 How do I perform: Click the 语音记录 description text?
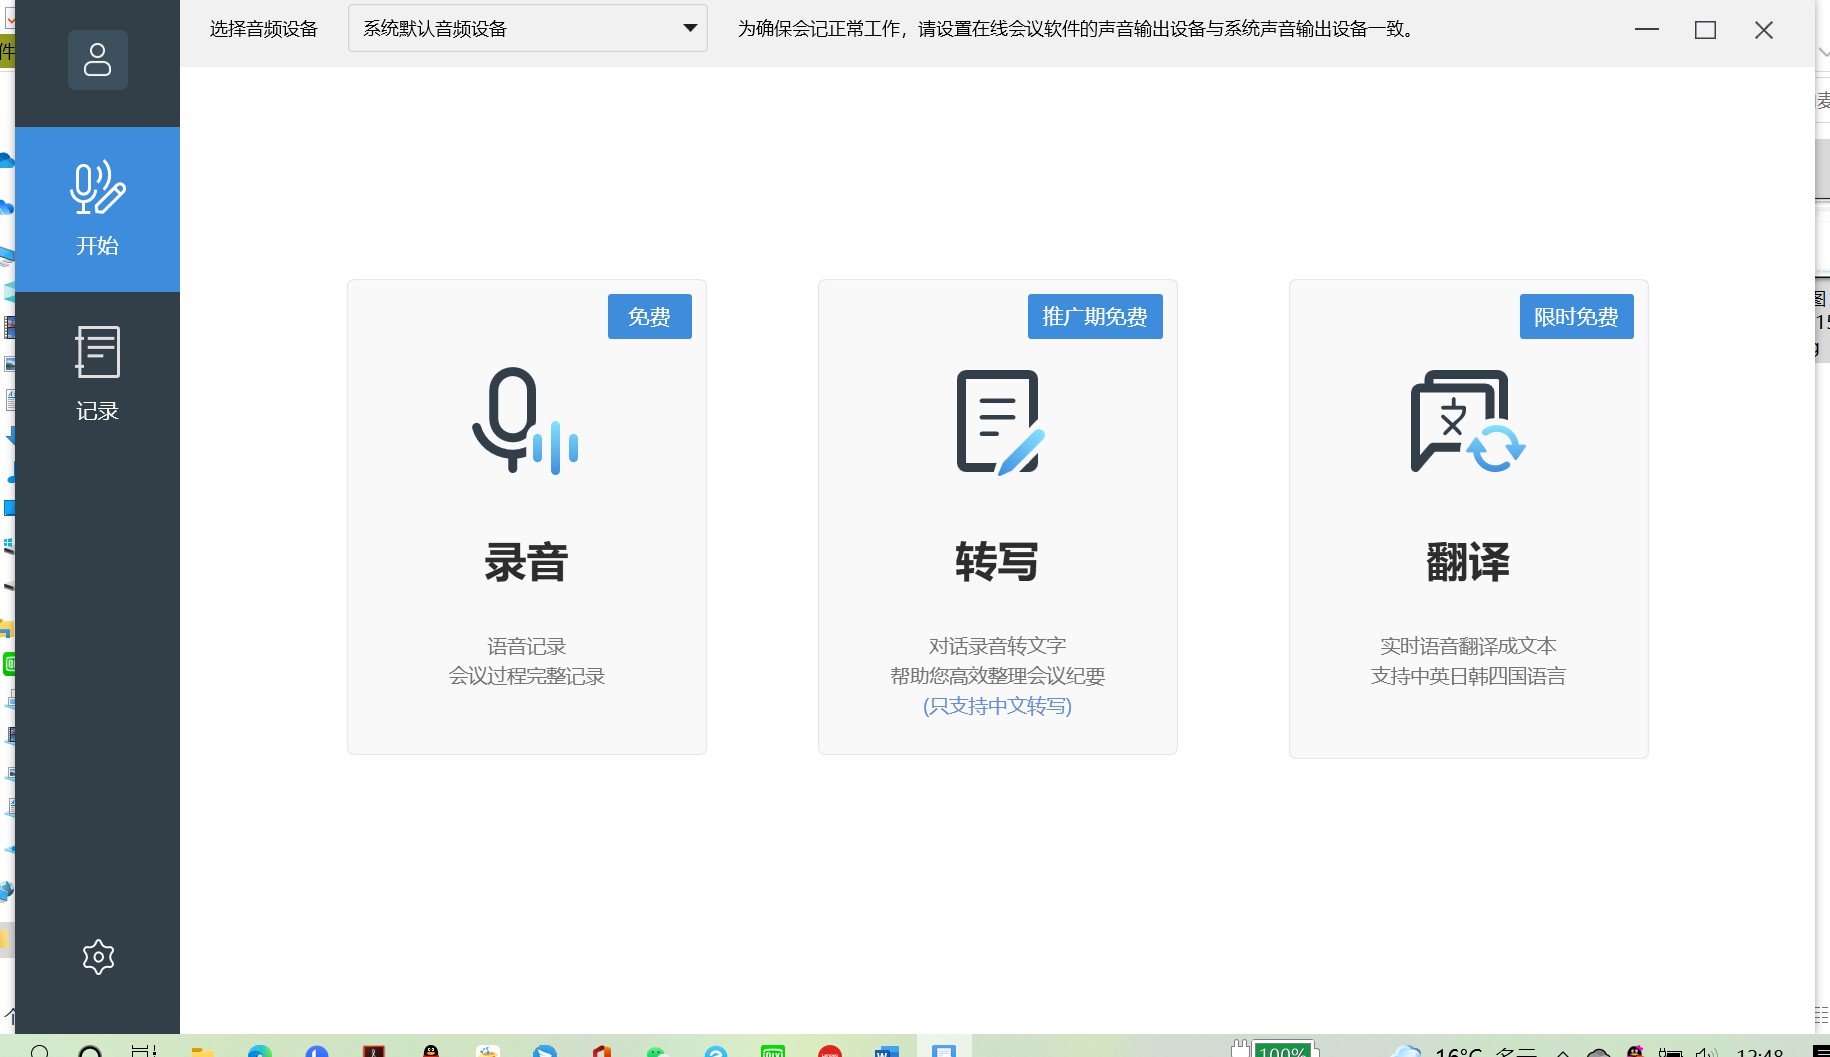527,646
